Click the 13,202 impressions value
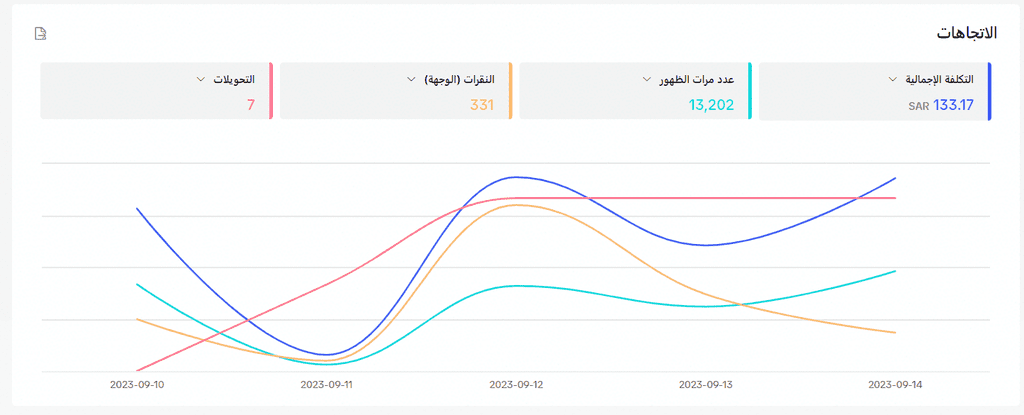Screen dimensions: 1024x415 (711, 104)
